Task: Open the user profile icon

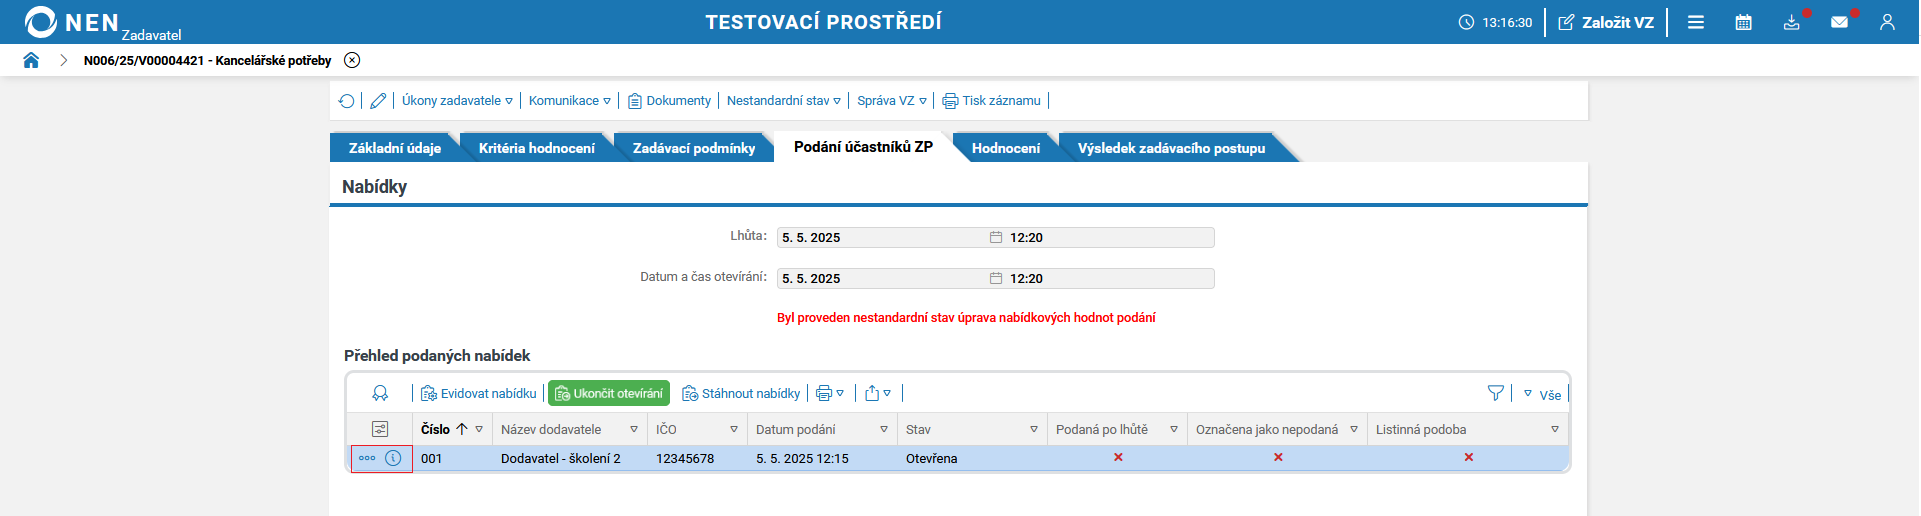Action: pos(1887,22)
